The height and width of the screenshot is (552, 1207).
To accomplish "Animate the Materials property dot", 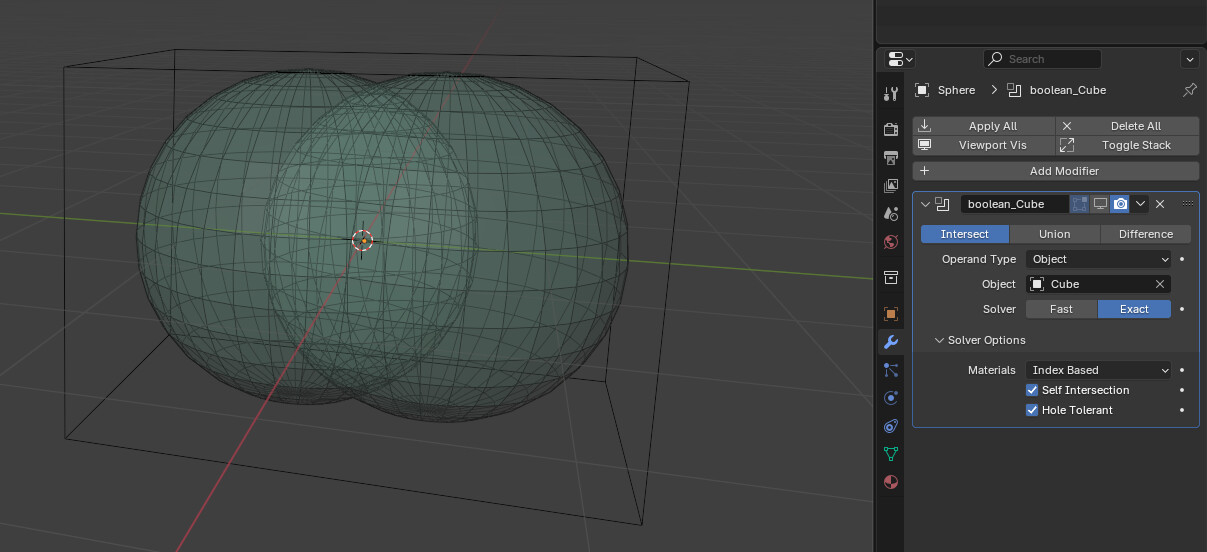I will (1182, 370).
